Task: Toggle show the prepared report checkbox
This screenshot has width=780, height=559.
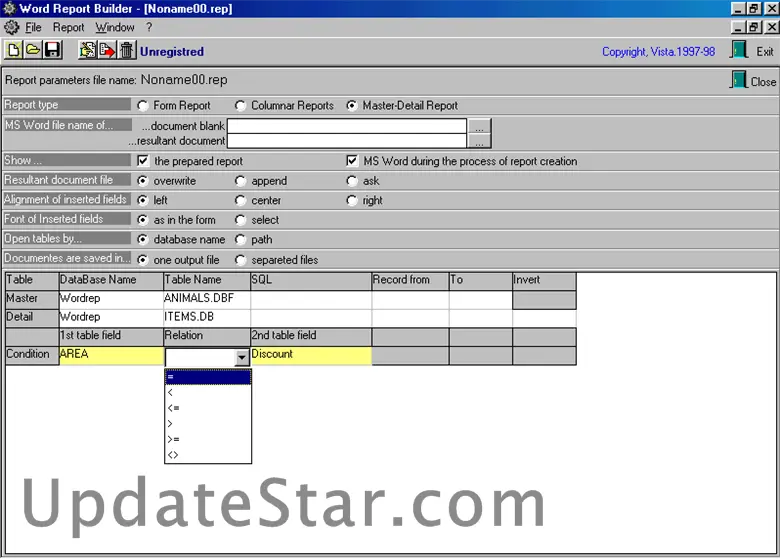Action: point(143,161)
